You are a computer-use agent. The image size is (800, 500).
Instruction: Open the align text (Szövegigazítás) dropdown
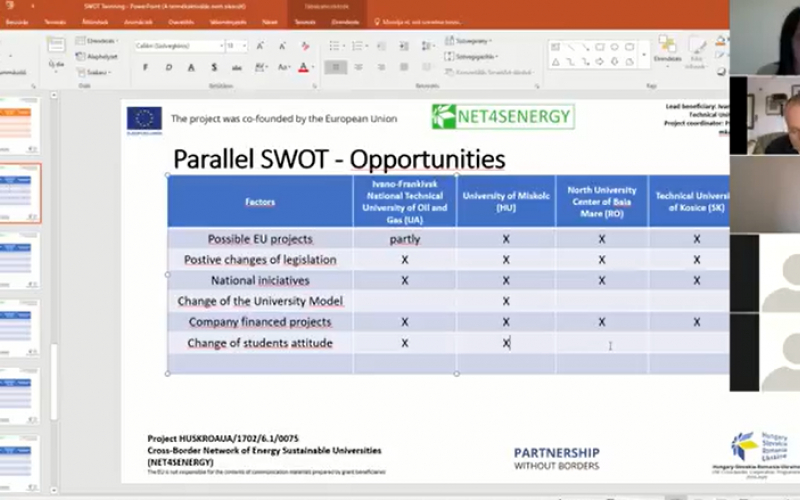point(471,56)
